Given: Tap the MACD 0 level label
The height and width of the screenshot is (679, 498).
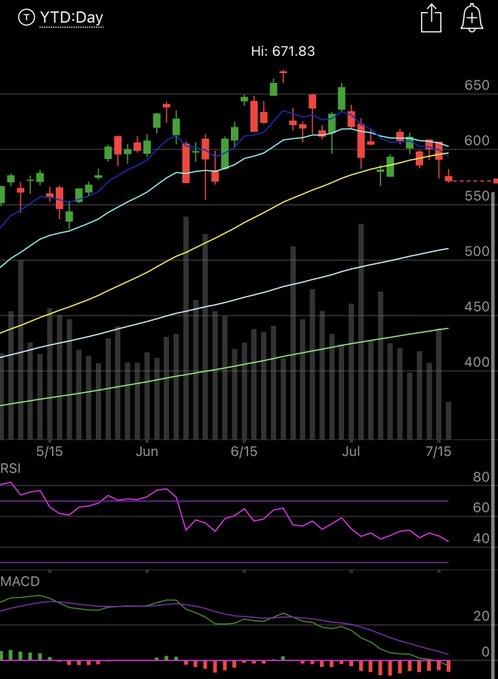Looking at the screenshot, I should [485, 652].
